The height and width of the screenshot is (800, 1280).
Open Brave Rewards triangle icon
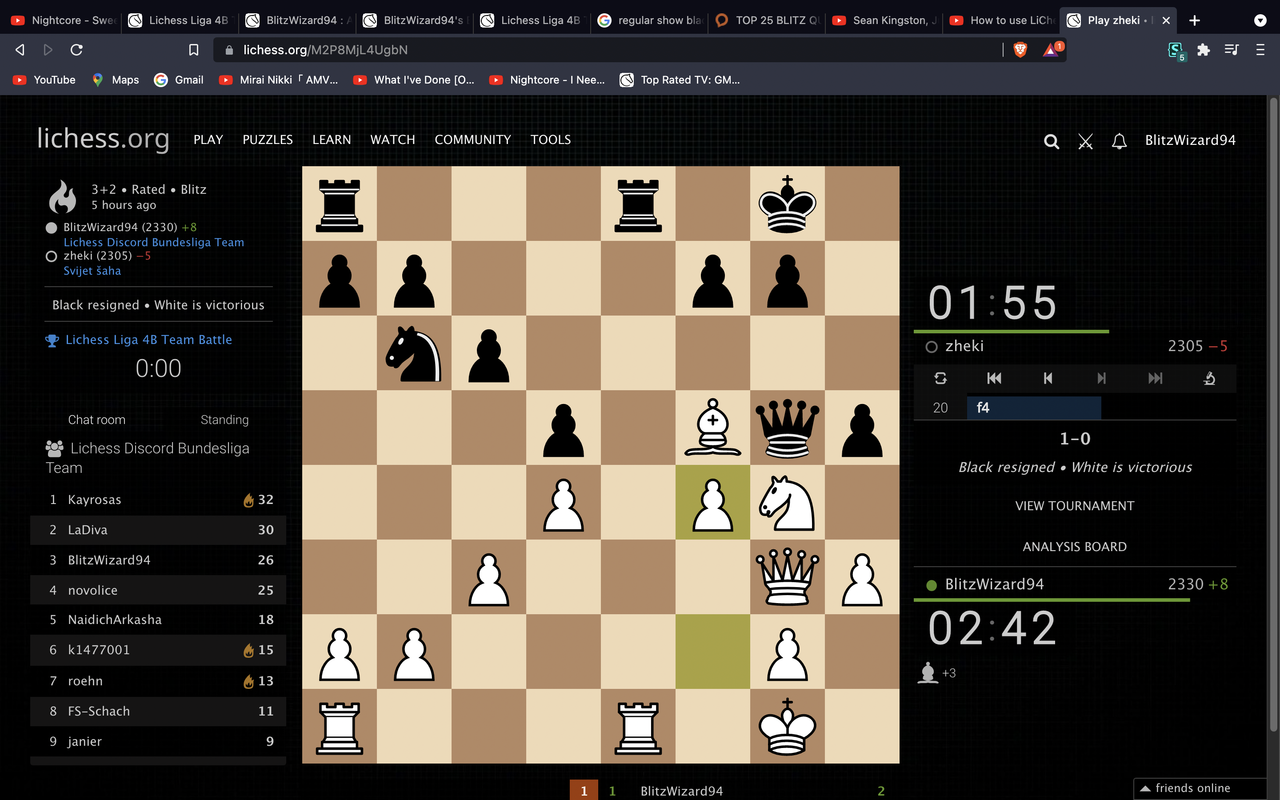tap(1052, 49)
